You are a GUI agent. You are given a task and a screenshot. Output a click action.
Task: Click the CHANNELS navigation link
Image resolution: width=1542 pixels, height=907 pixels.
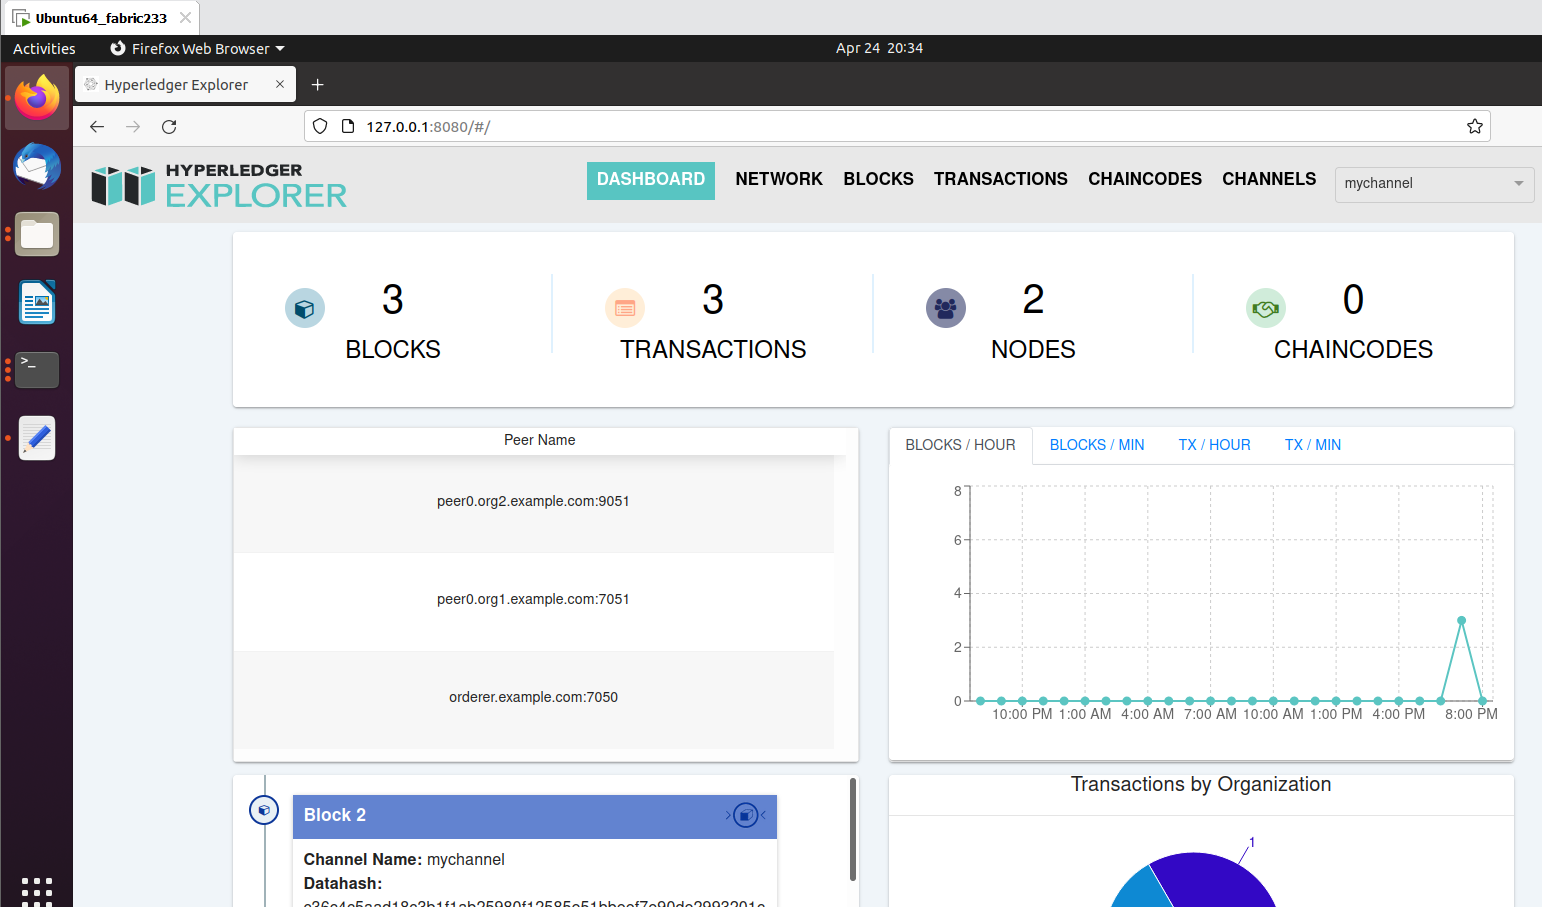pos(1268,179)
